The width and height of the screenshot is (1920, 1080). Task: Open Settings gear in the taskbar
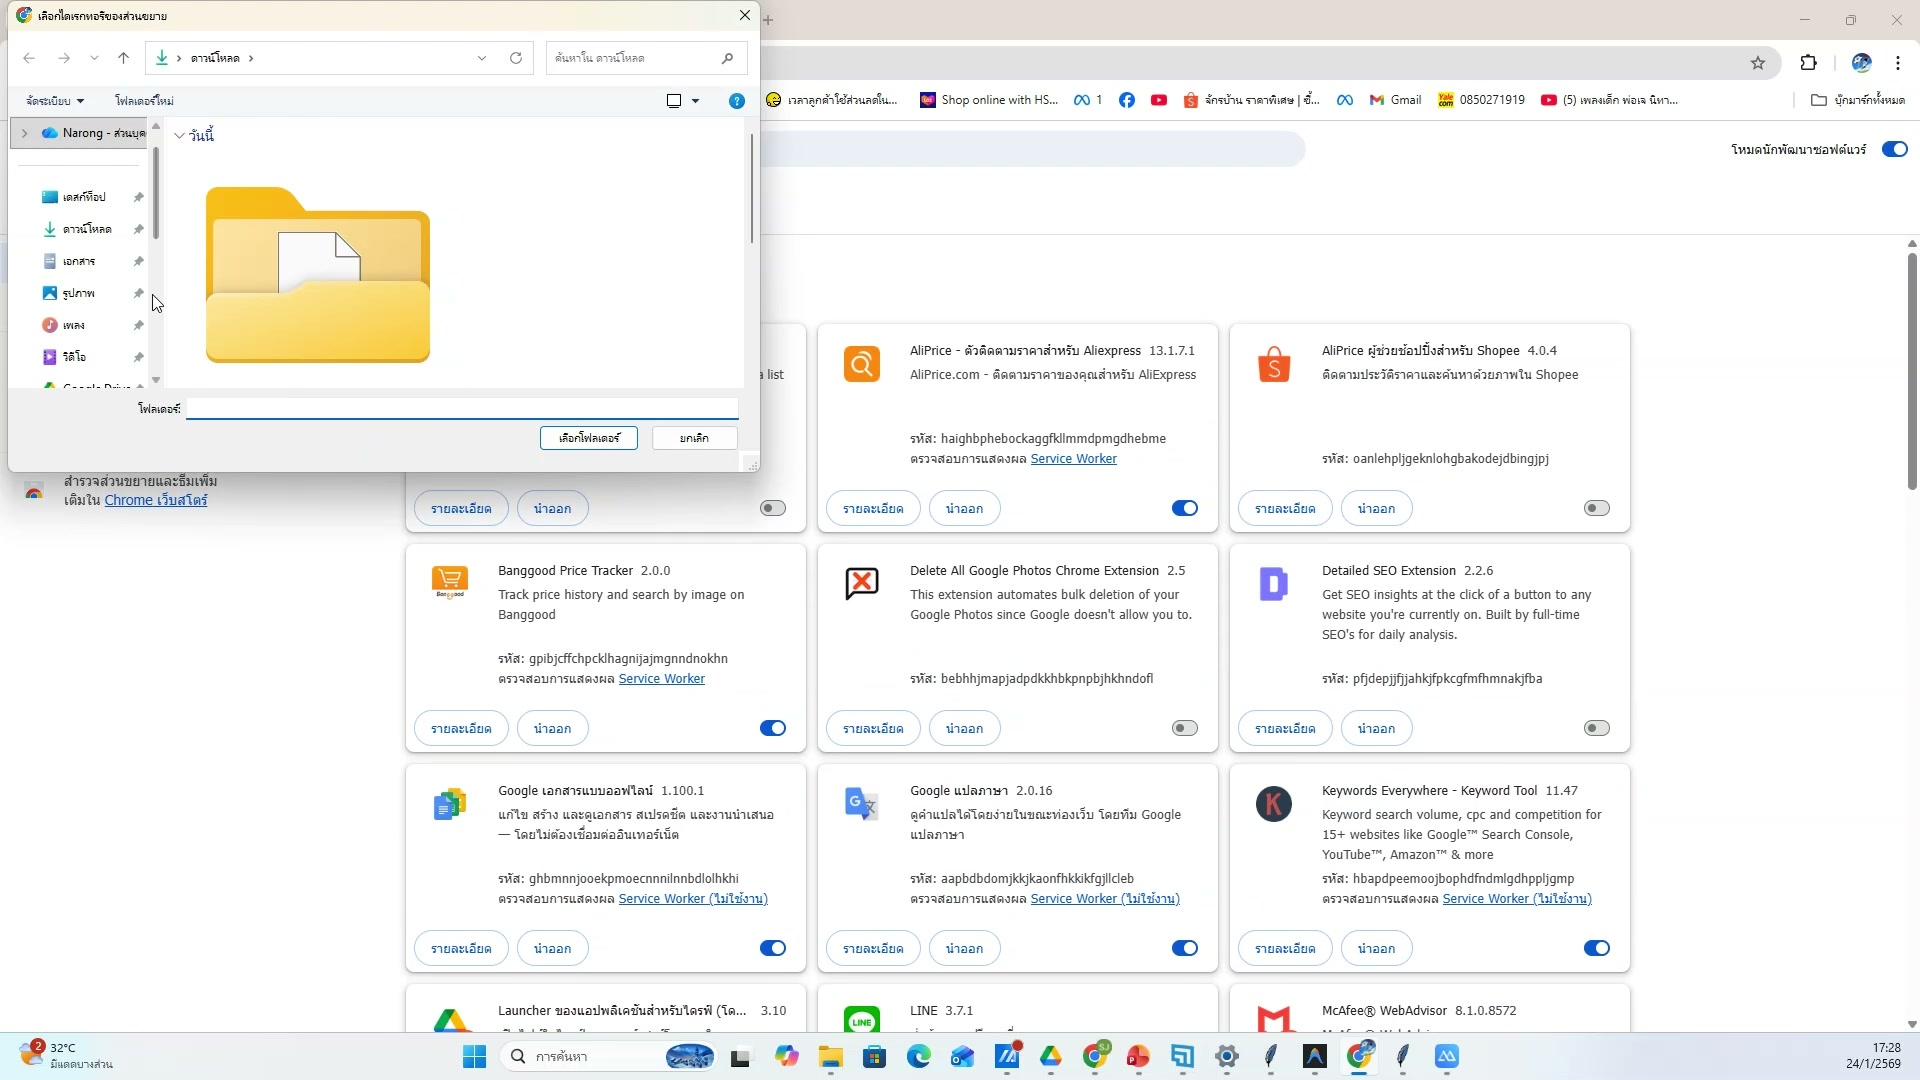pyautogui.click(x=1227, y=1056)
